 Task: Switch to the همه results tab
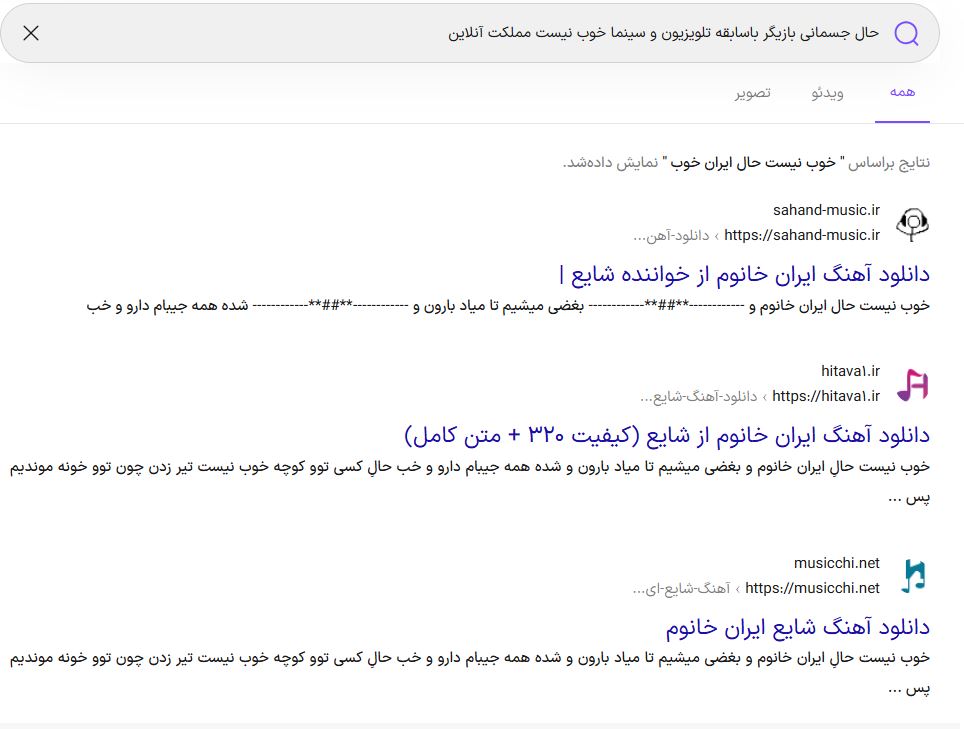point(902,92)
